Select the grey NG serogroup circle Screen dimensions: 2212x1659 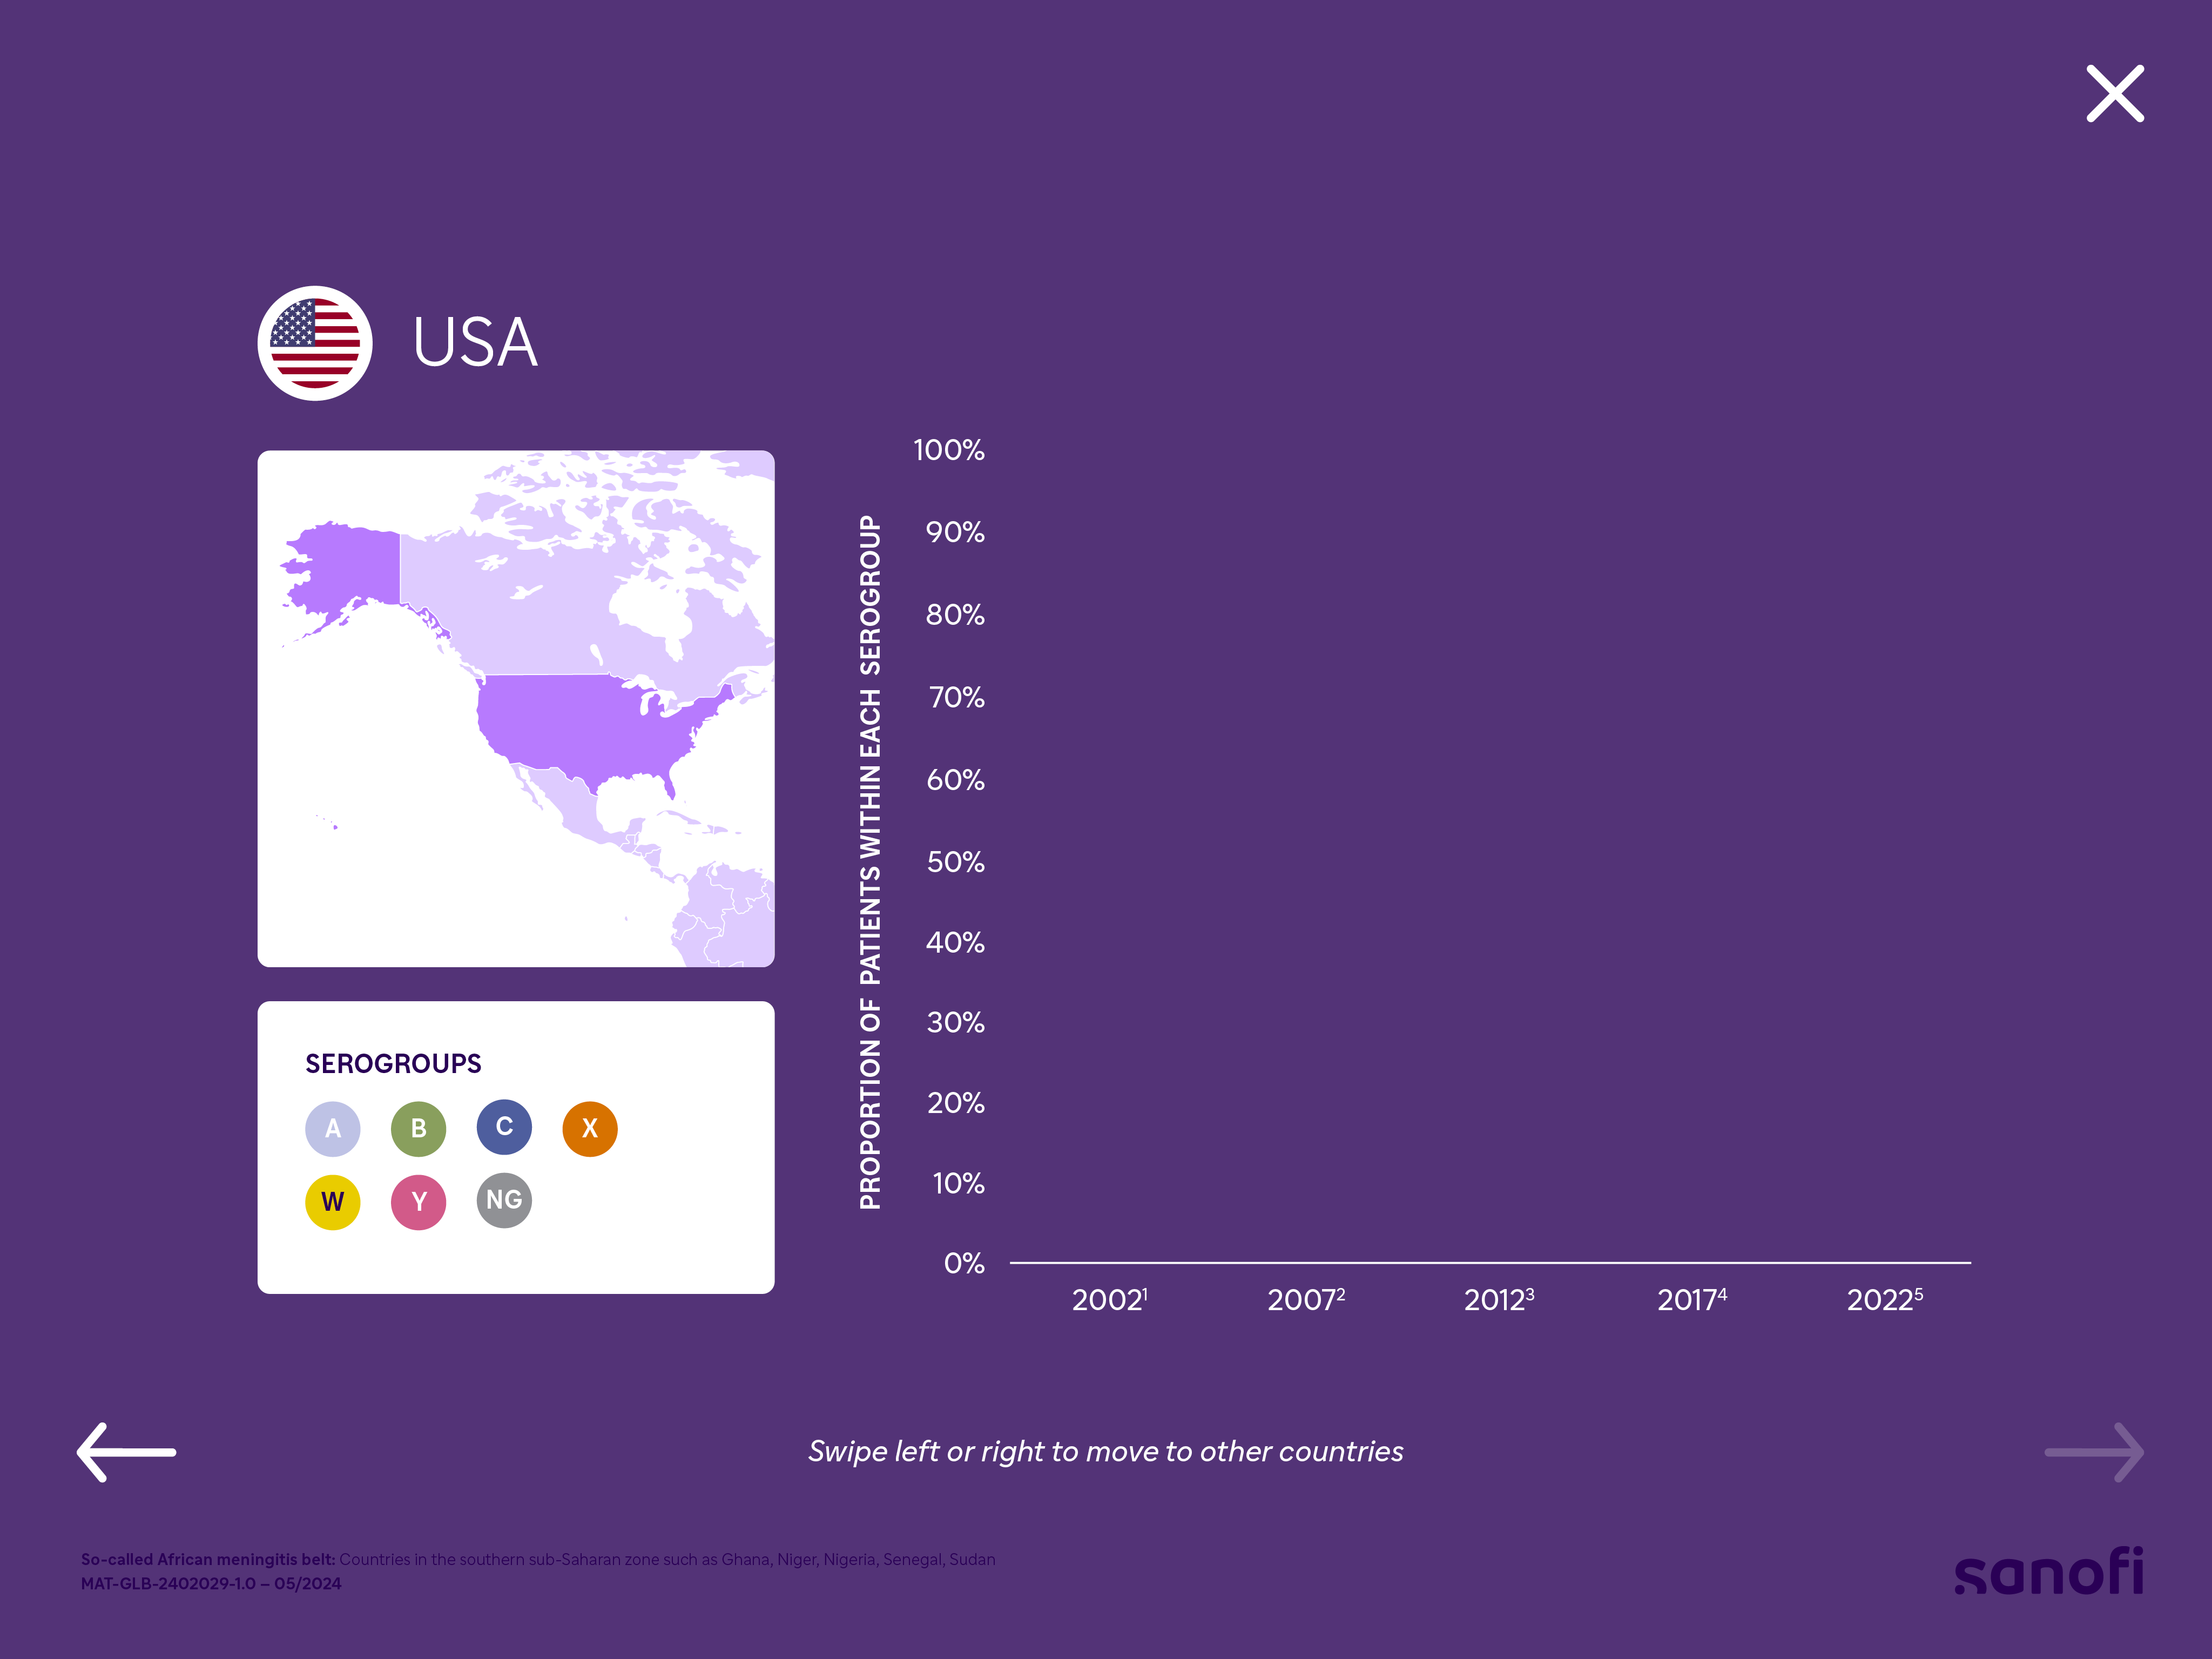point(504,1200)
